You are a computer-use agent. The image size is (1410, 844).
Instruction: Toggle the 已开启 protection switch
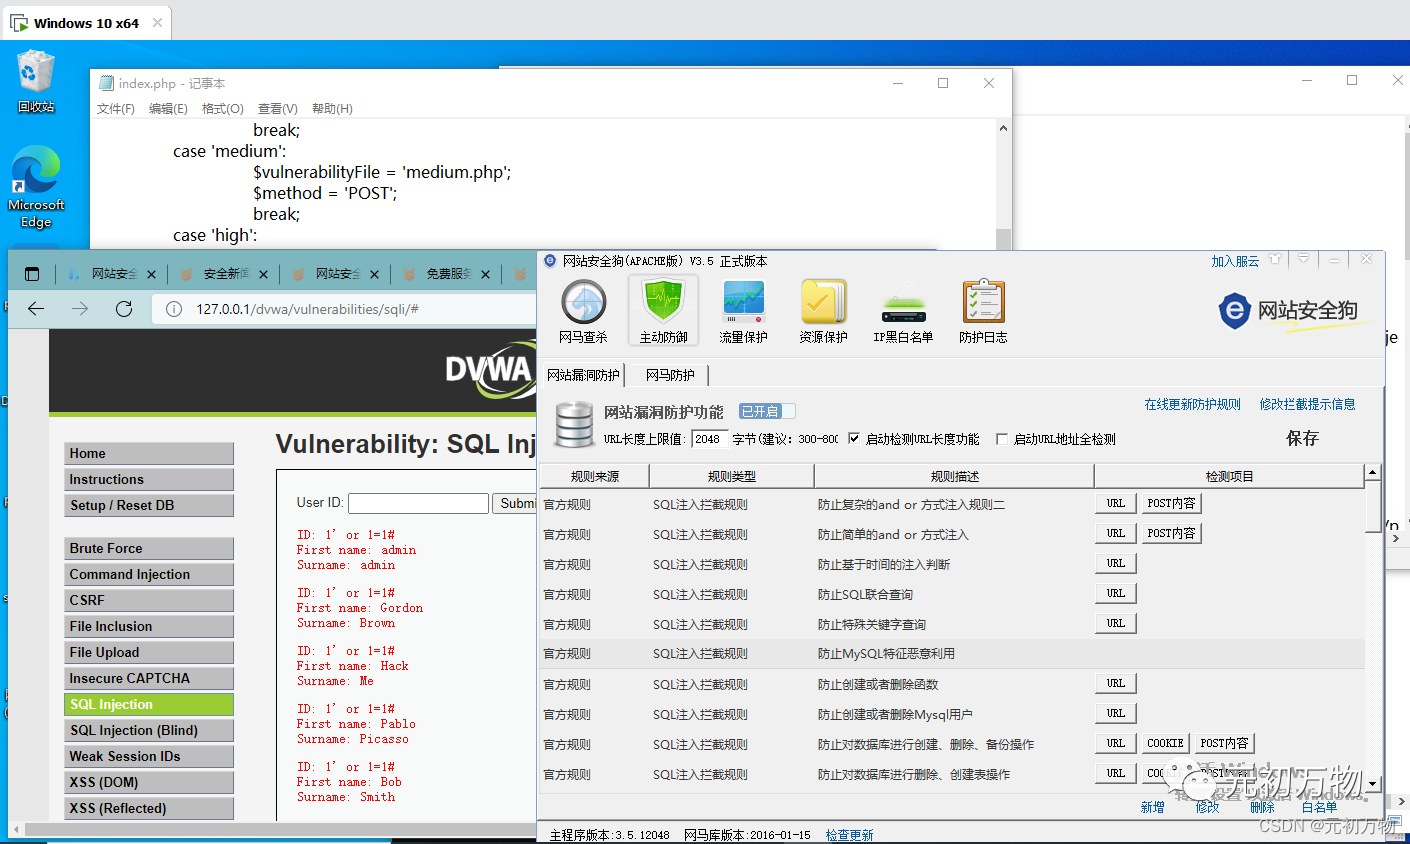767,411
